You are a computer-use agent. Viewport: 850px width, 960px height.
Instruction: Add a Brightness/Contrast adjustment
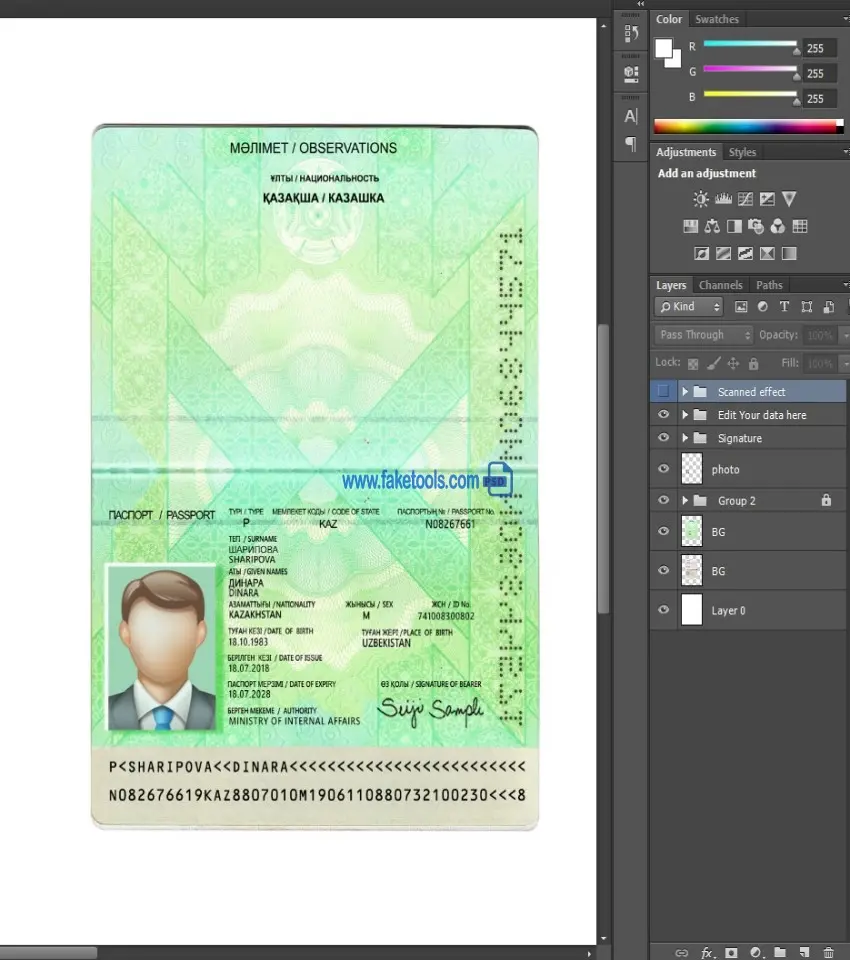(x=701, y=199)
